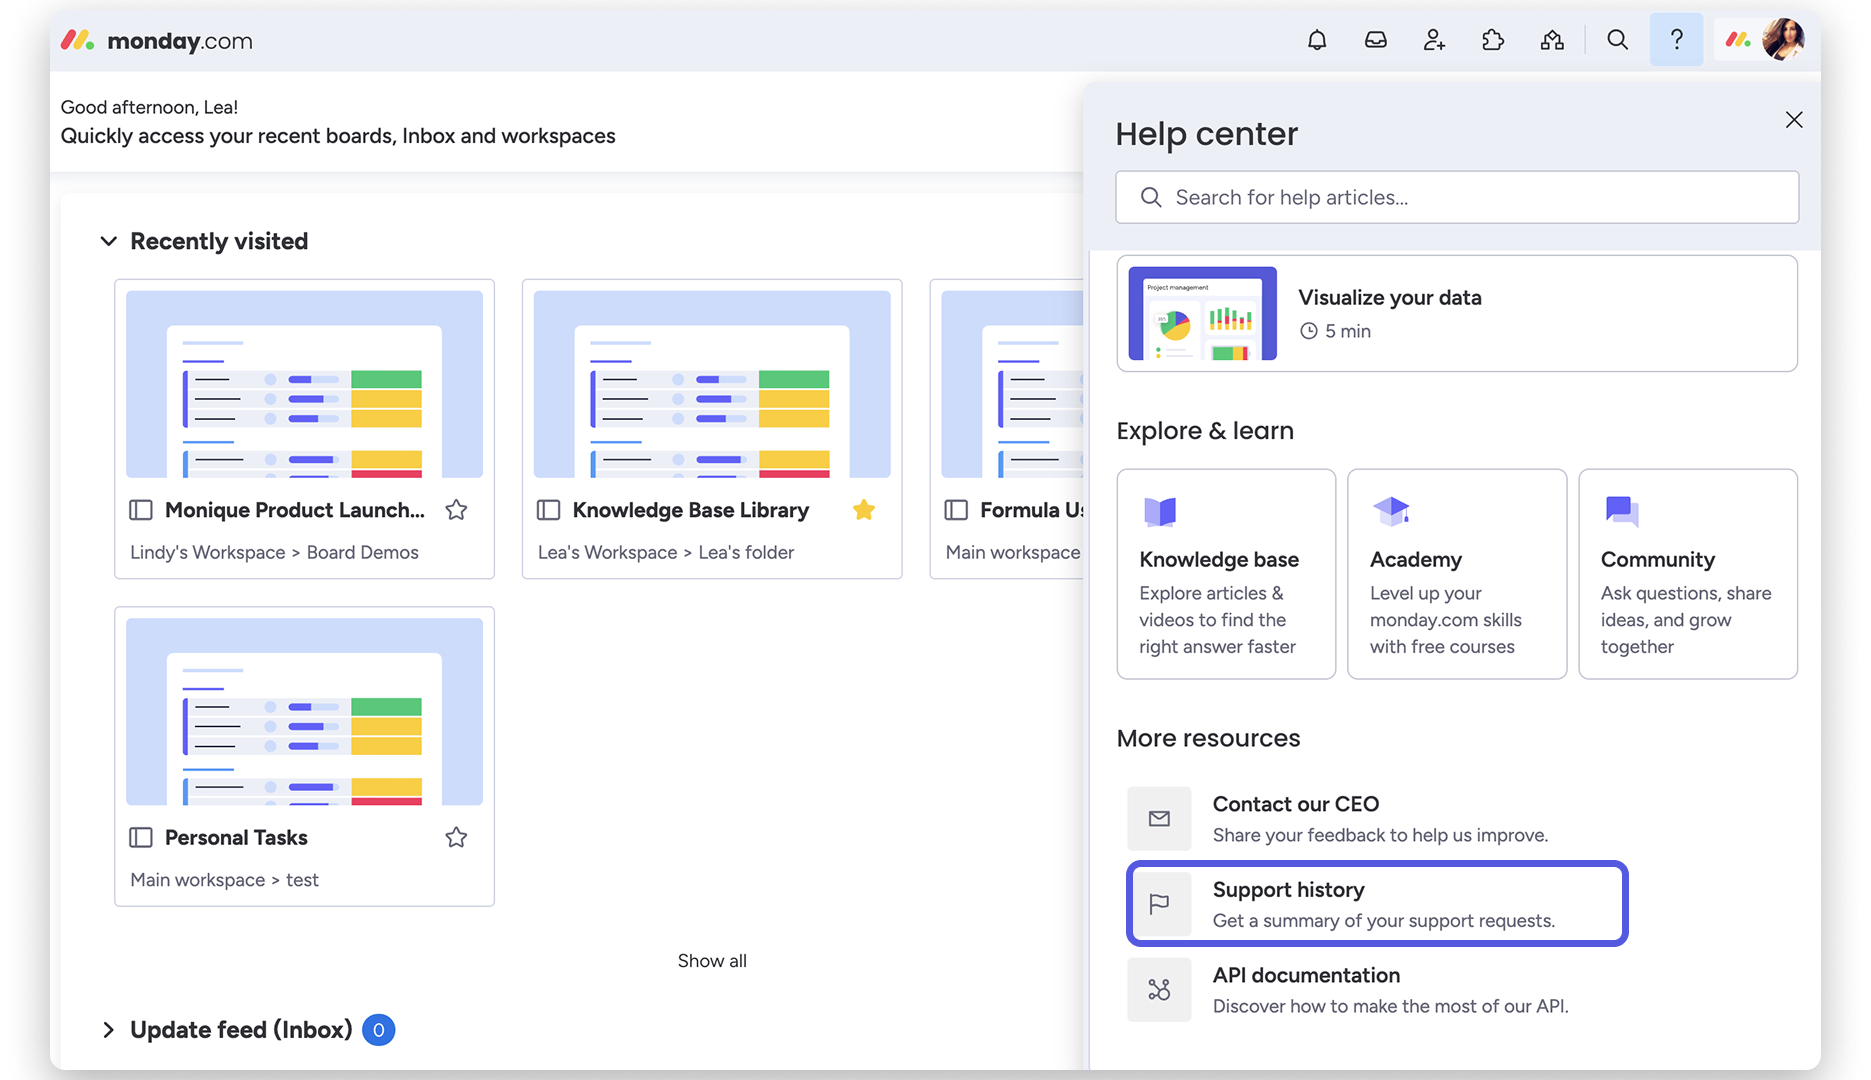Toggle the help question mark button

click(1677, 40)
